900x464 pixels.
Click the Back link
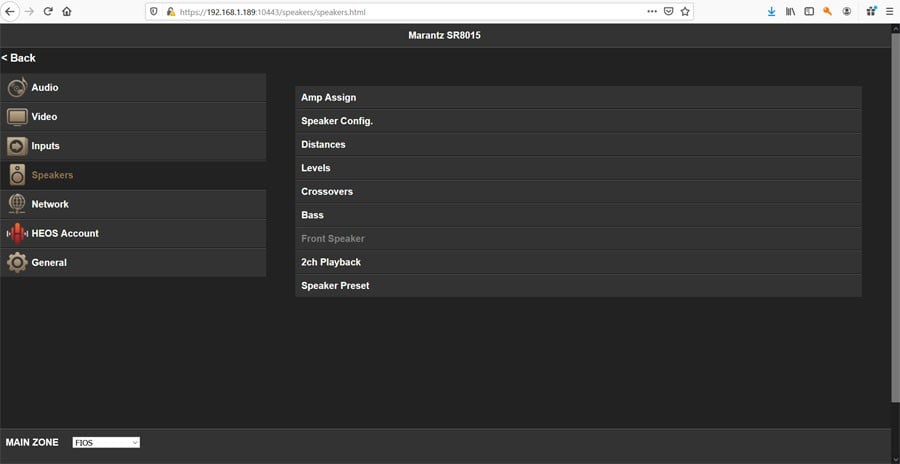(x=19, y=58)
